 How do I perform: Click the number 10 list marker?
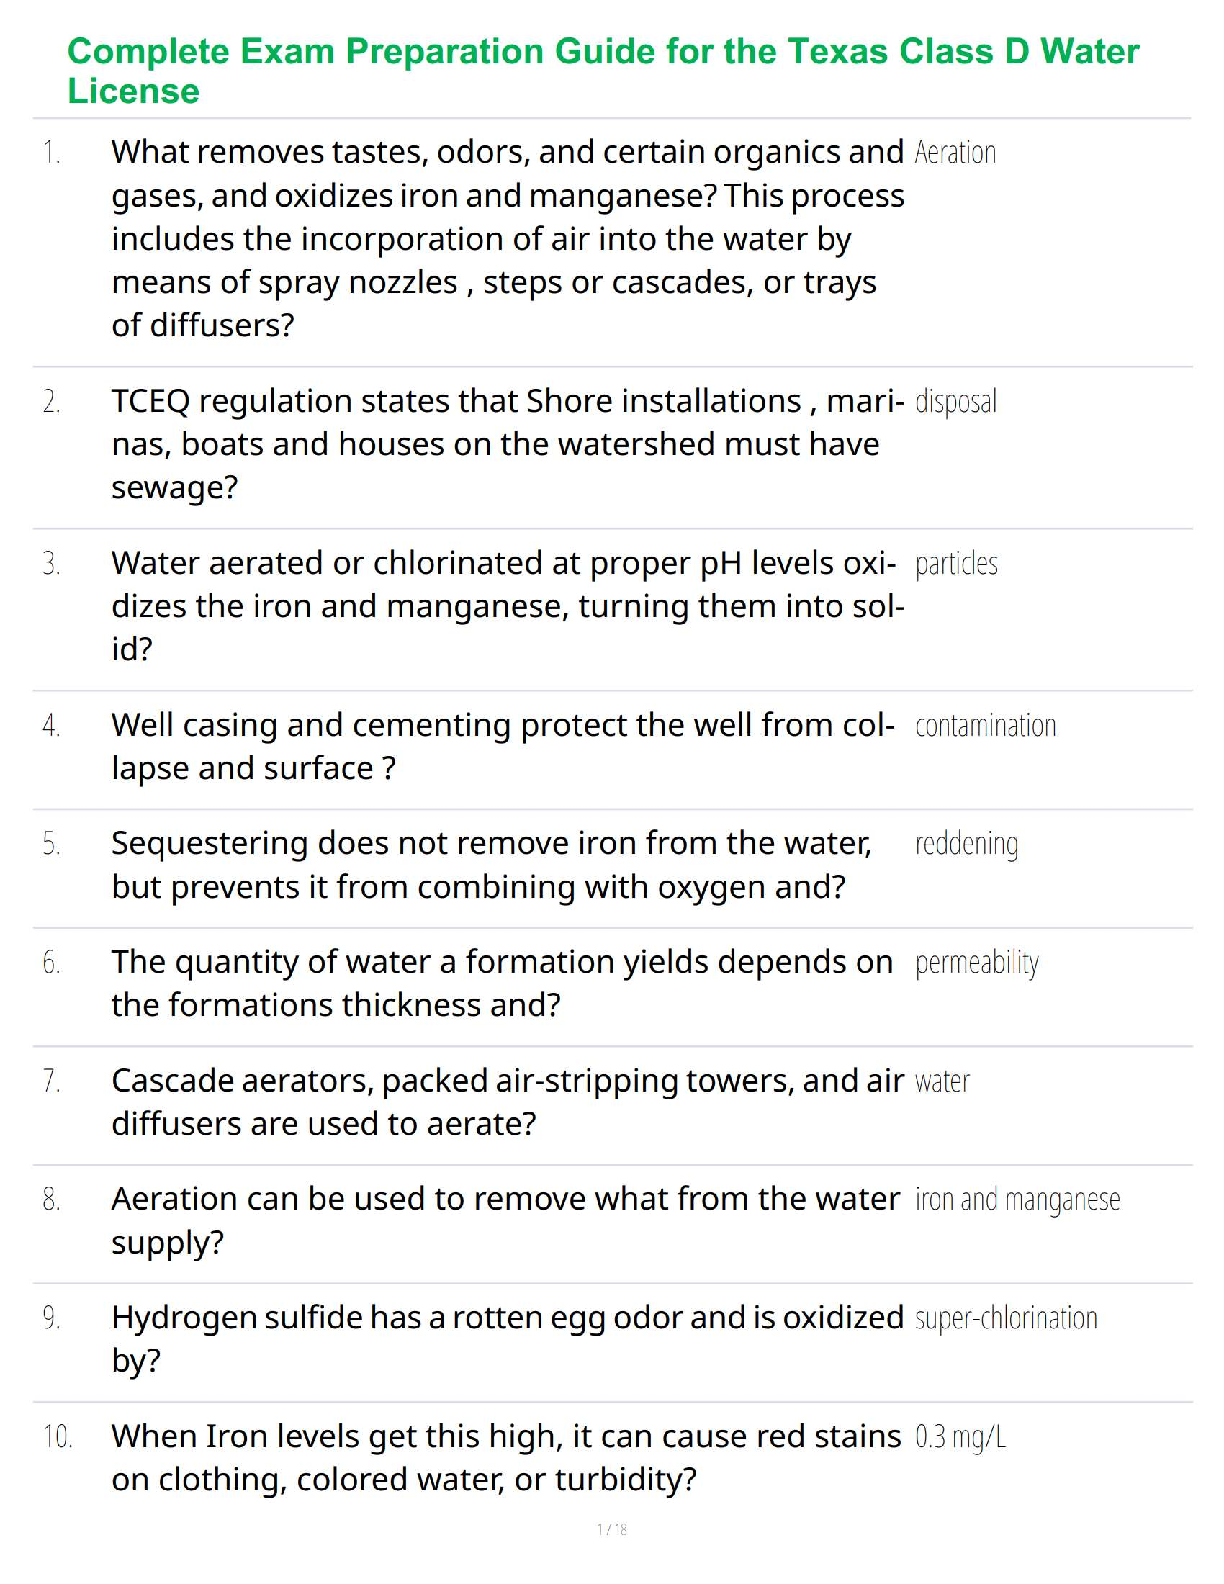click(57, 1438)
